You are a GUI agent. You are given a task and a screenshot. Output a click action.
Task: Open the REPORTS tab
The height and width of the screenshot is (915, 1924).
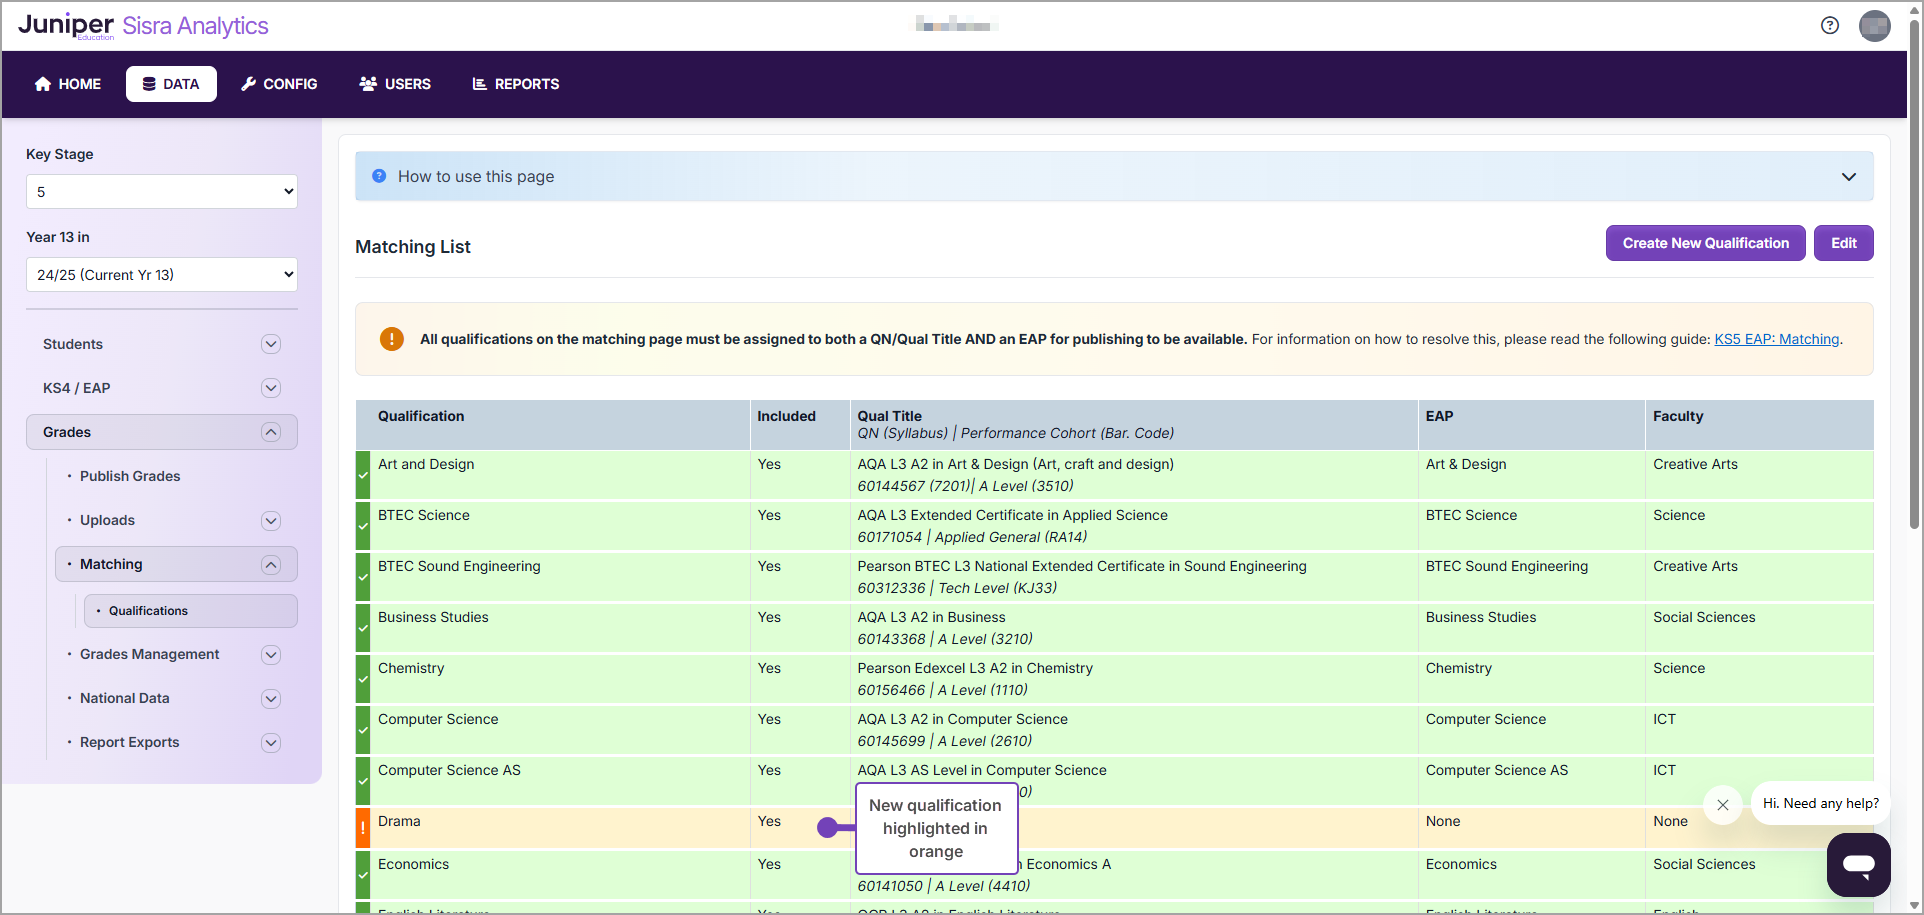pos(516,84)
